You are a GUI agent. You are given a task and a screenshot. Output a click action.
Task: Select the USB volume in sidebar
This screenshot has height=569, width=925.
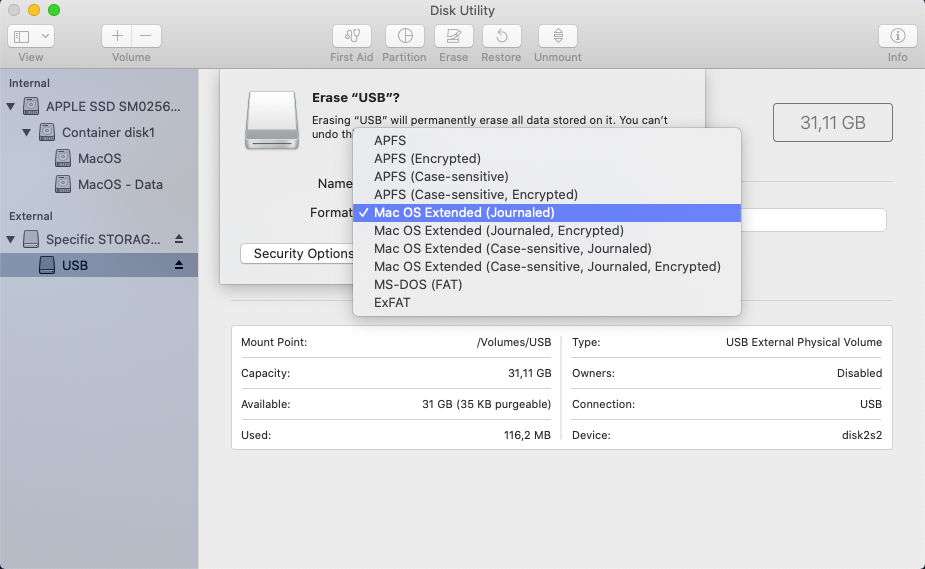coord(99,265)
